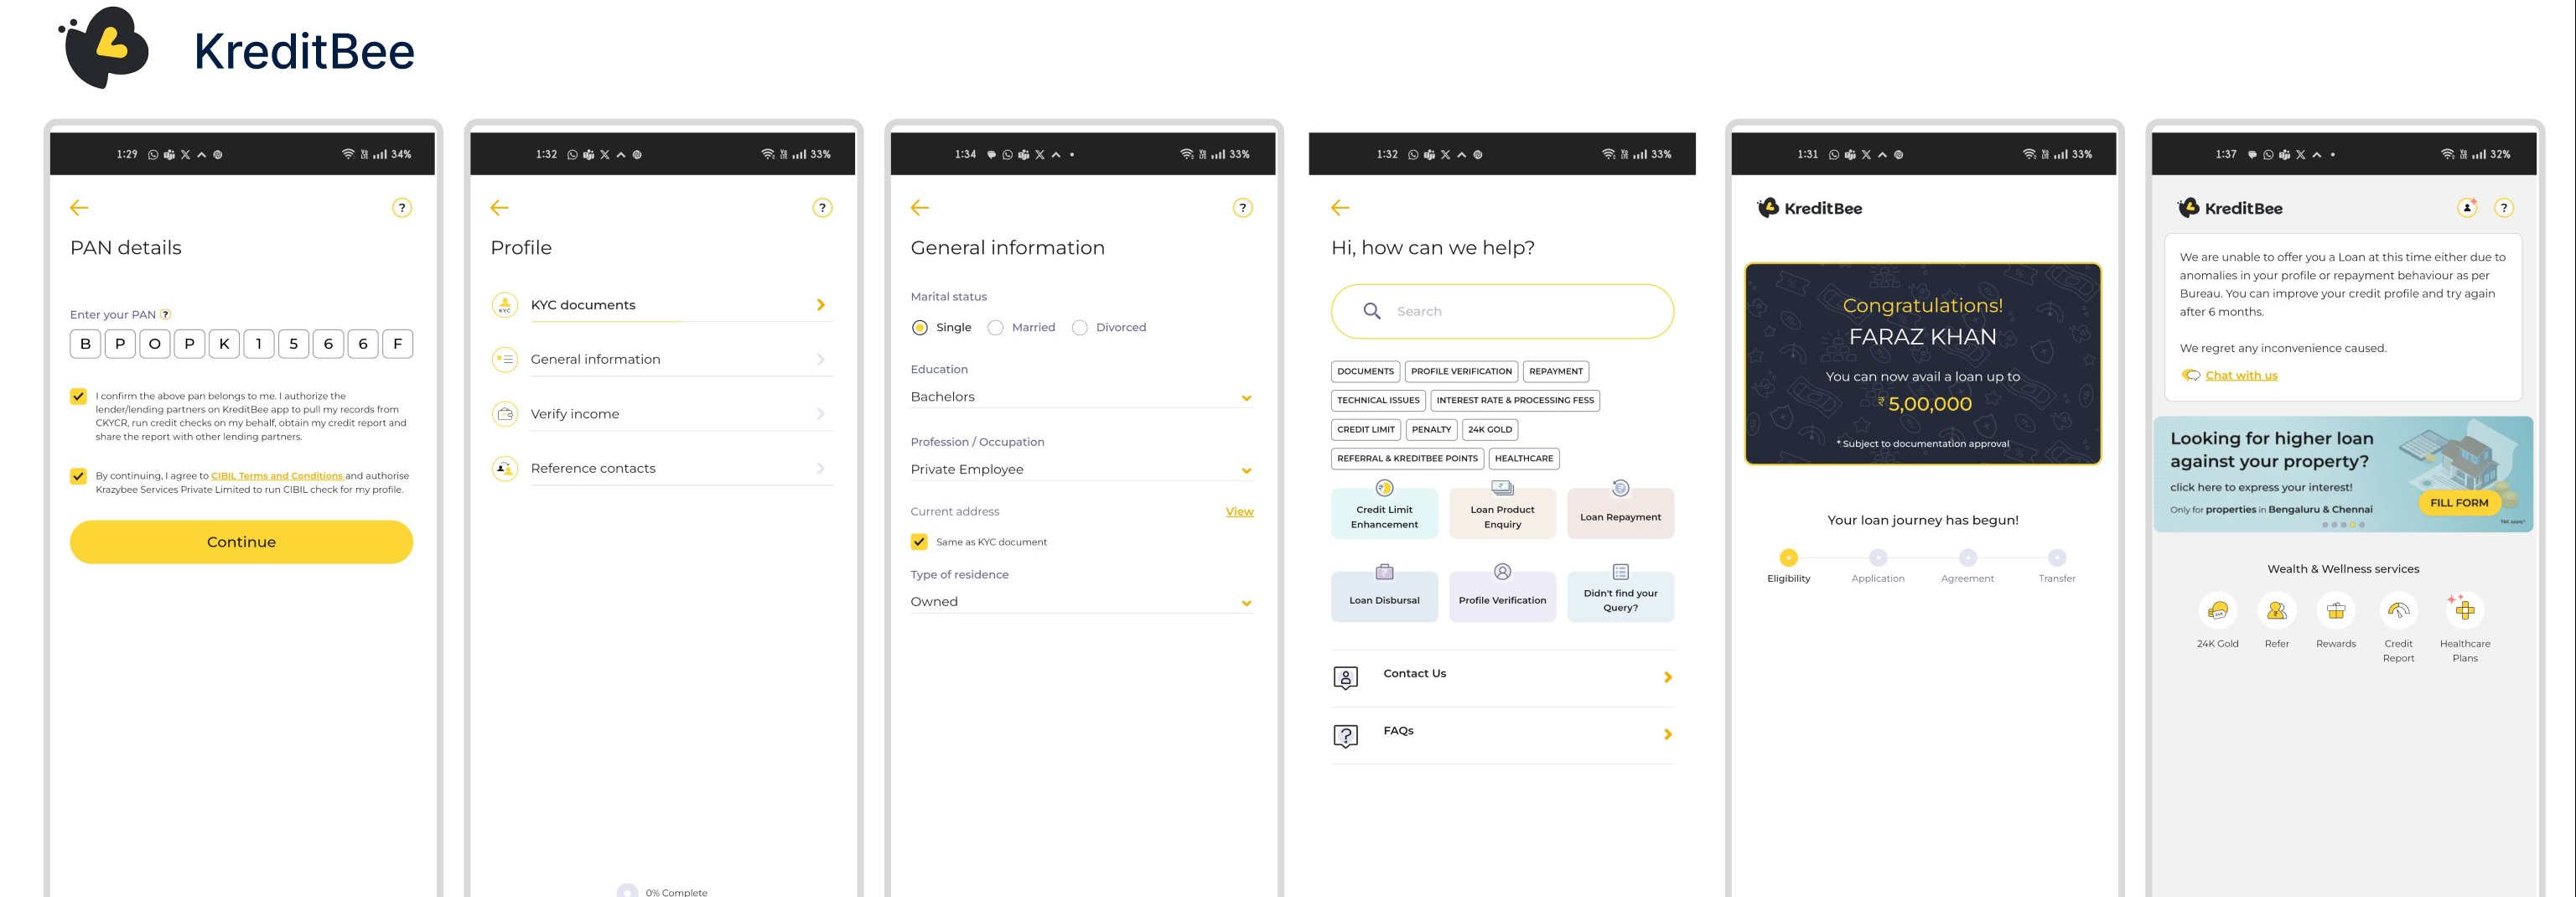The height and width of the screenshot is (897, 2576).
Task: Tap the Reference contacts people icon
Action: pyautogui.click(x=505, y=468)
